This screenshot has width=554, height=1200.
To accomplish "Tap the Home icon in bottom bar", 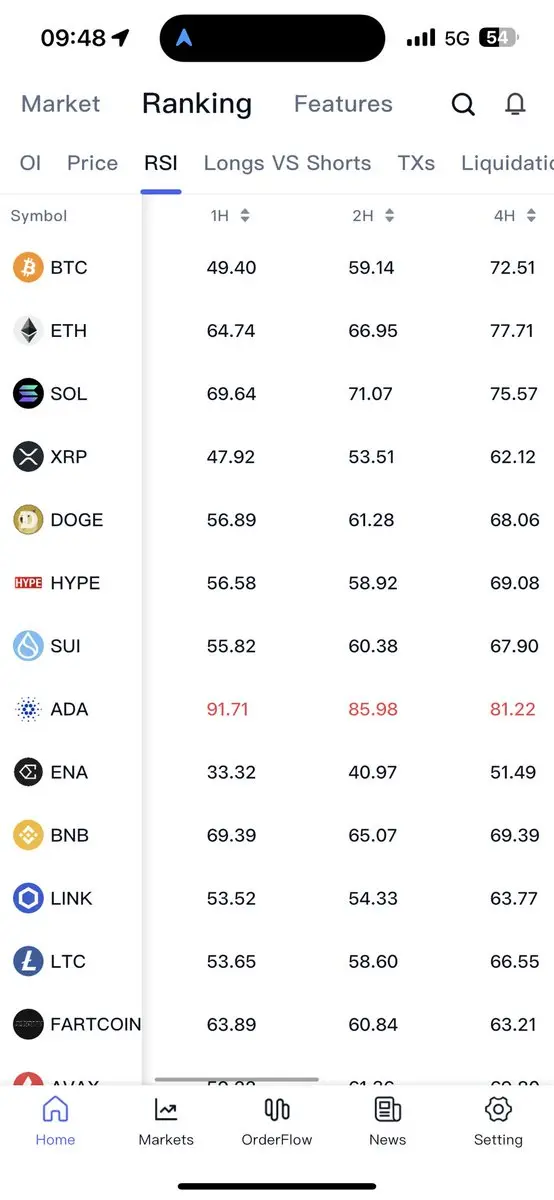I will tap(55, 1109).
